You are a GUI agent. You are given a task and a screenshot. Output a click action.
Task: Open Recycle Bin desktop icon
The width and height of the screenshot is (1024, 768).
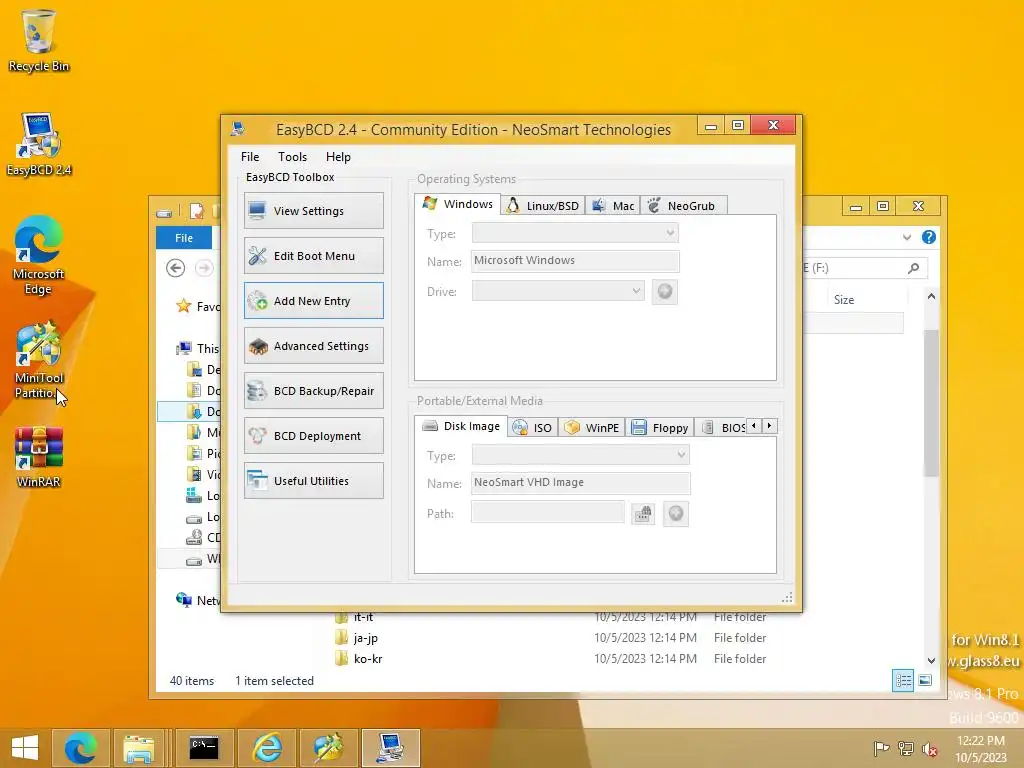pos(39,40)
